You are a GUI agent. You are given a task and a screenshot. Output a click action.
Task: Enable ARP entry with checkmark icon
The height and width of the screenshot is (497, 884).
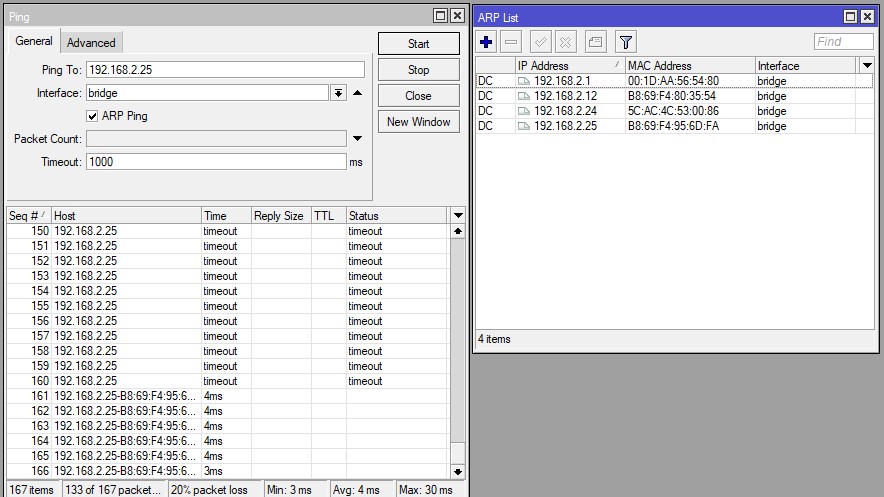[x=541, y=42]
